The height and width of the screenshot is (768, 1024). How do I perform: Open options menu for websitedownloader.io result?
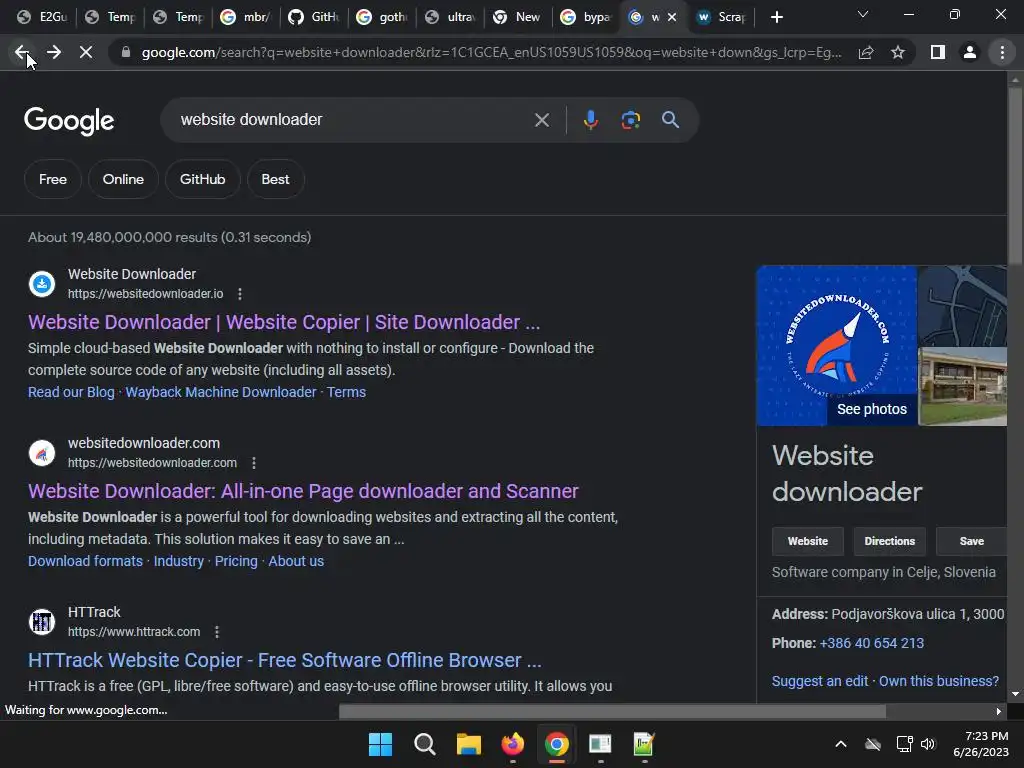[x=240, y=294]
